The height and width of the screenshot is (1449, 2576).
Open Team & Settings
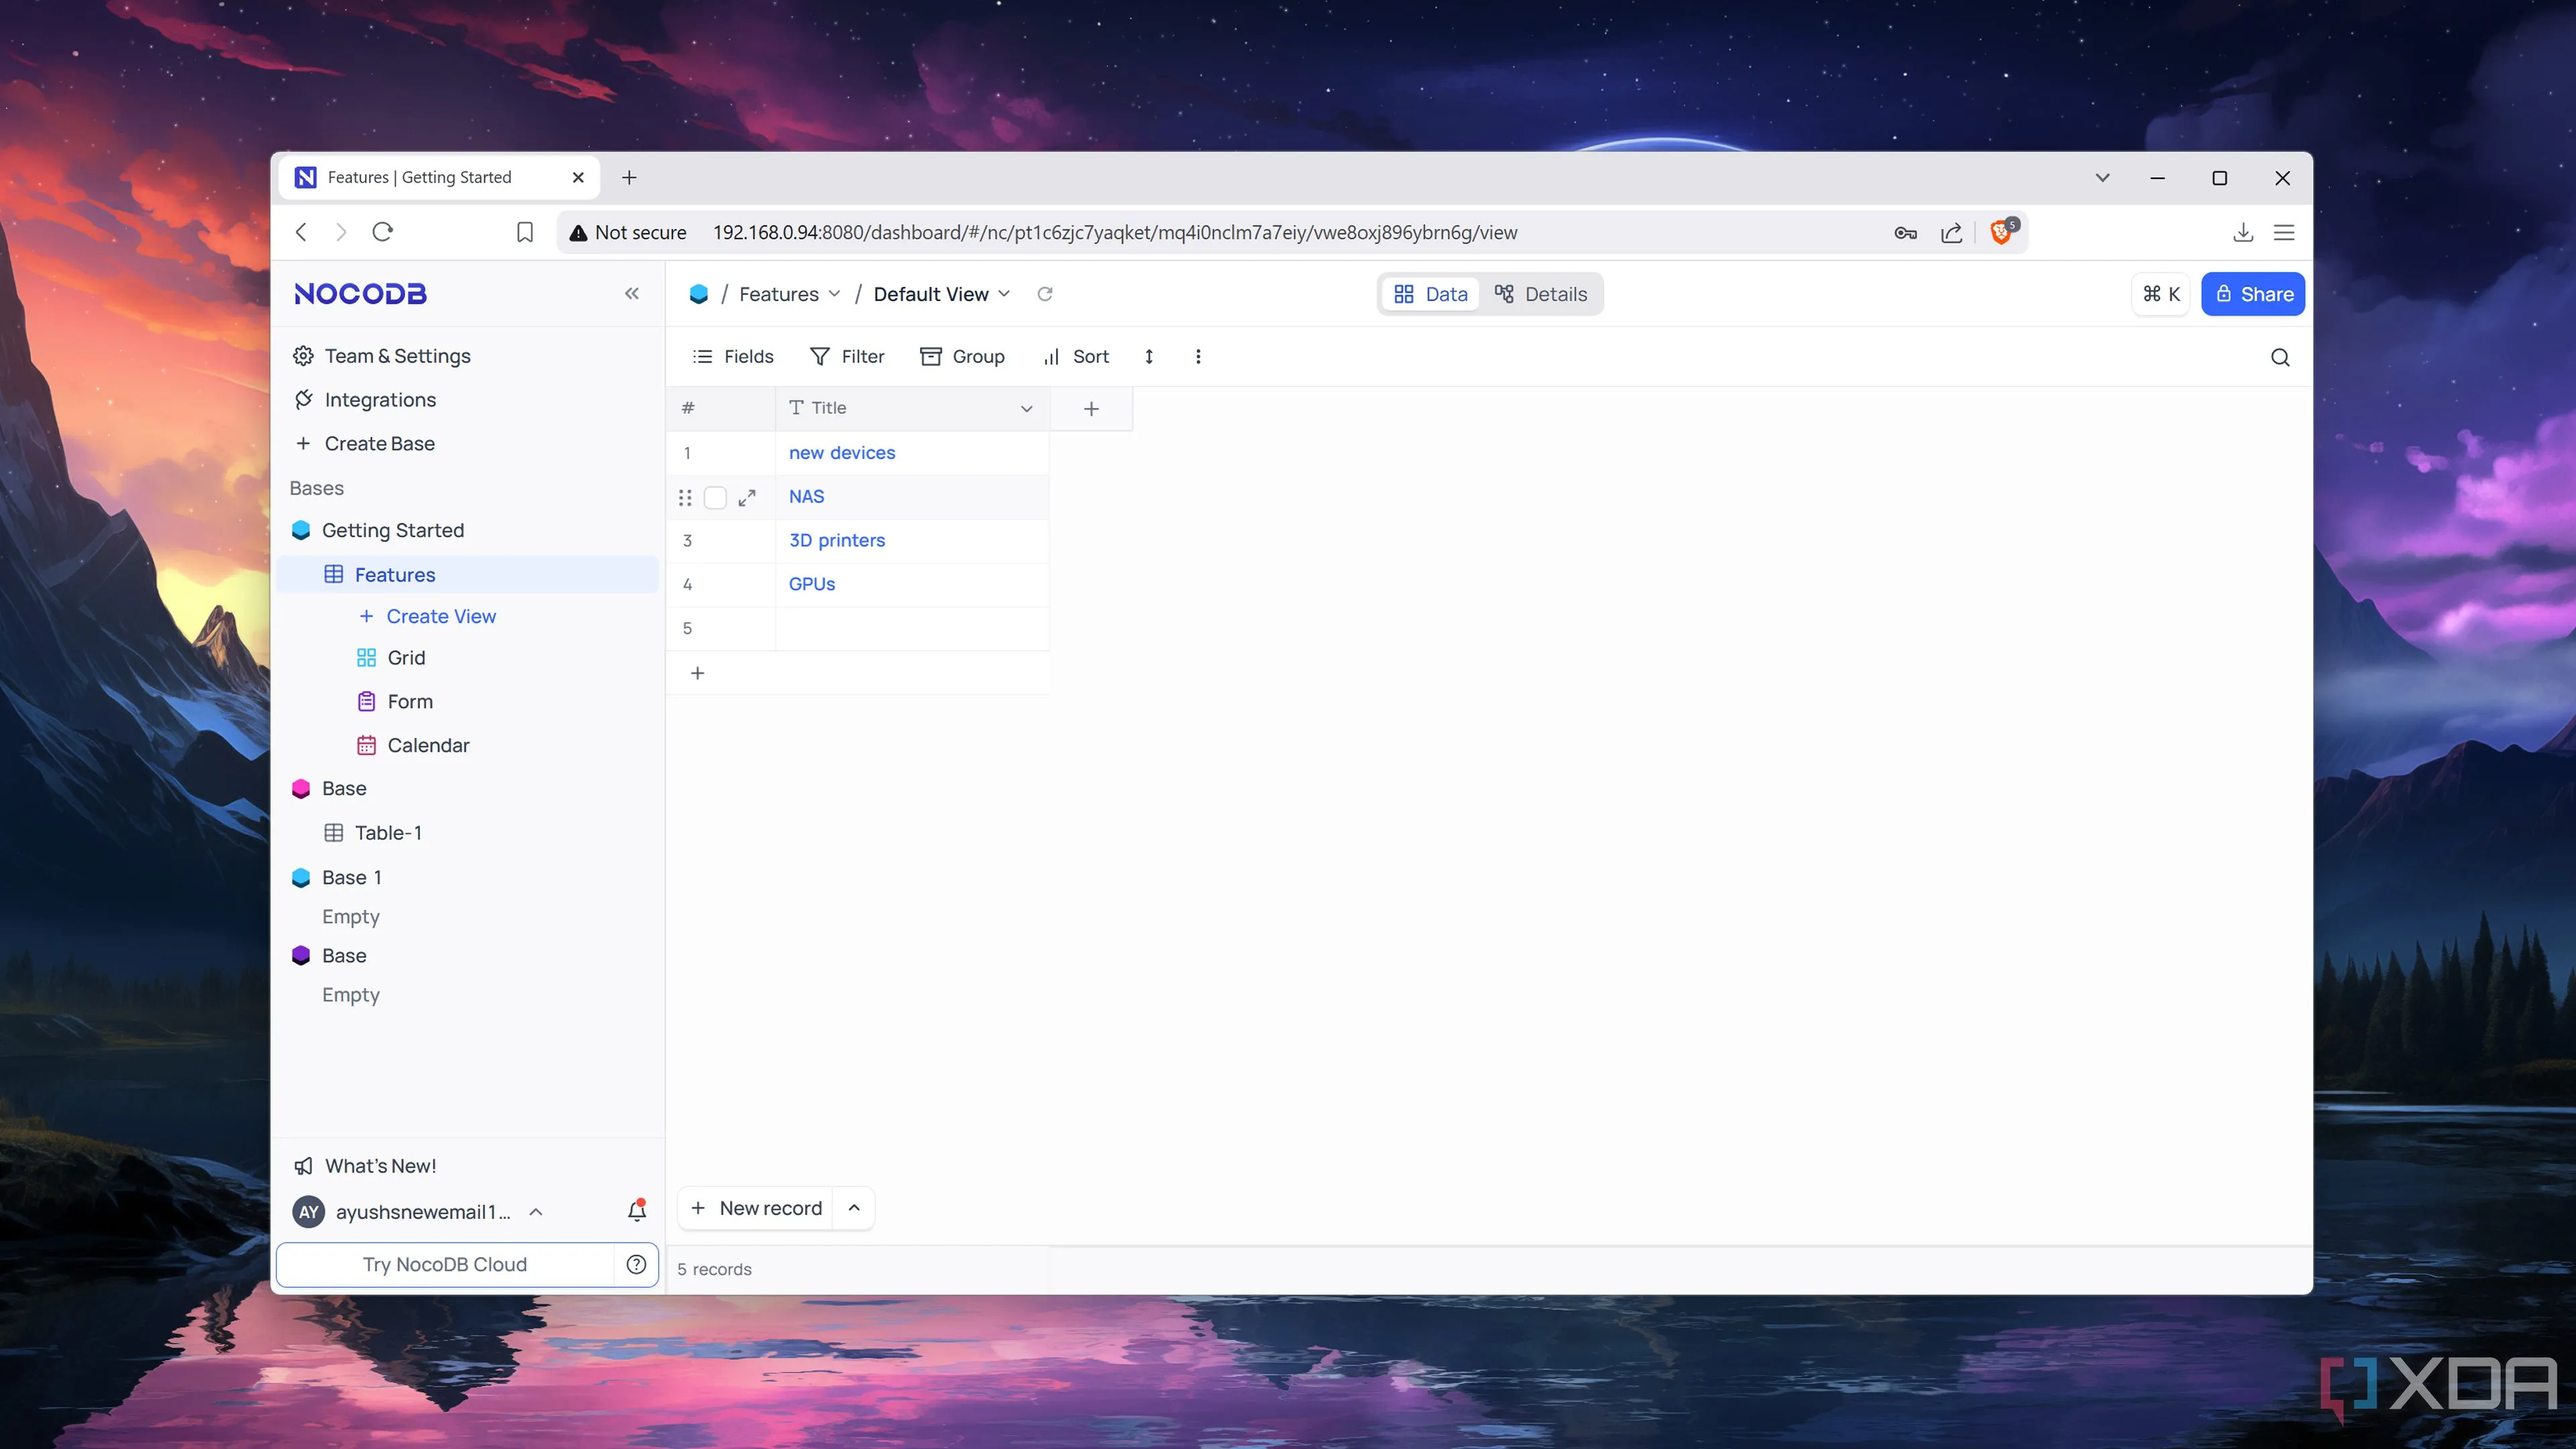pyautogui.click(x=382, y=356)
